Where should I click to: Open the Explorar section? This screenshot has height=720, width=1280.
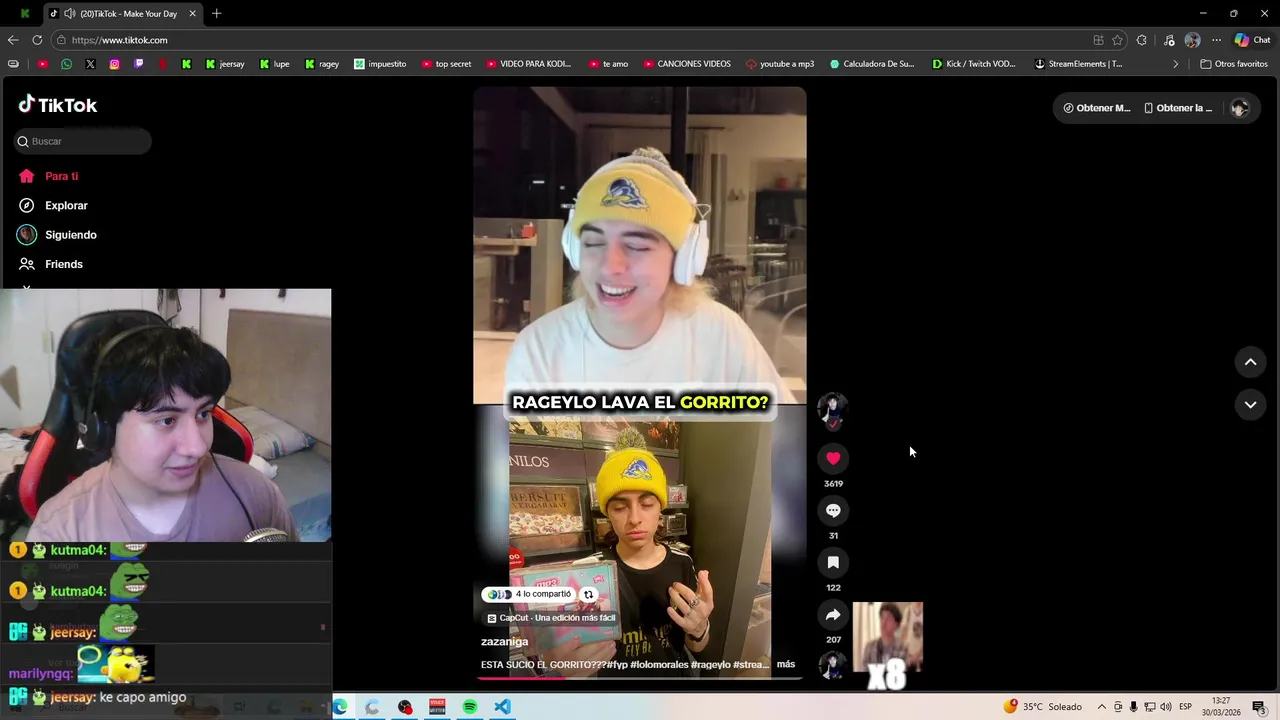click(66, 205)
